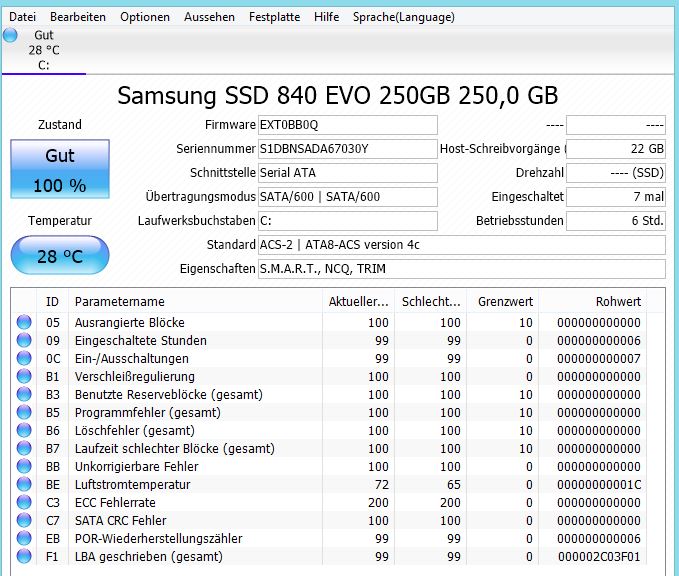Viewport: 679px width, 576px height.
Task: Select the Eingeschaltete Stunden parameter name
Action: click(140, 341)
